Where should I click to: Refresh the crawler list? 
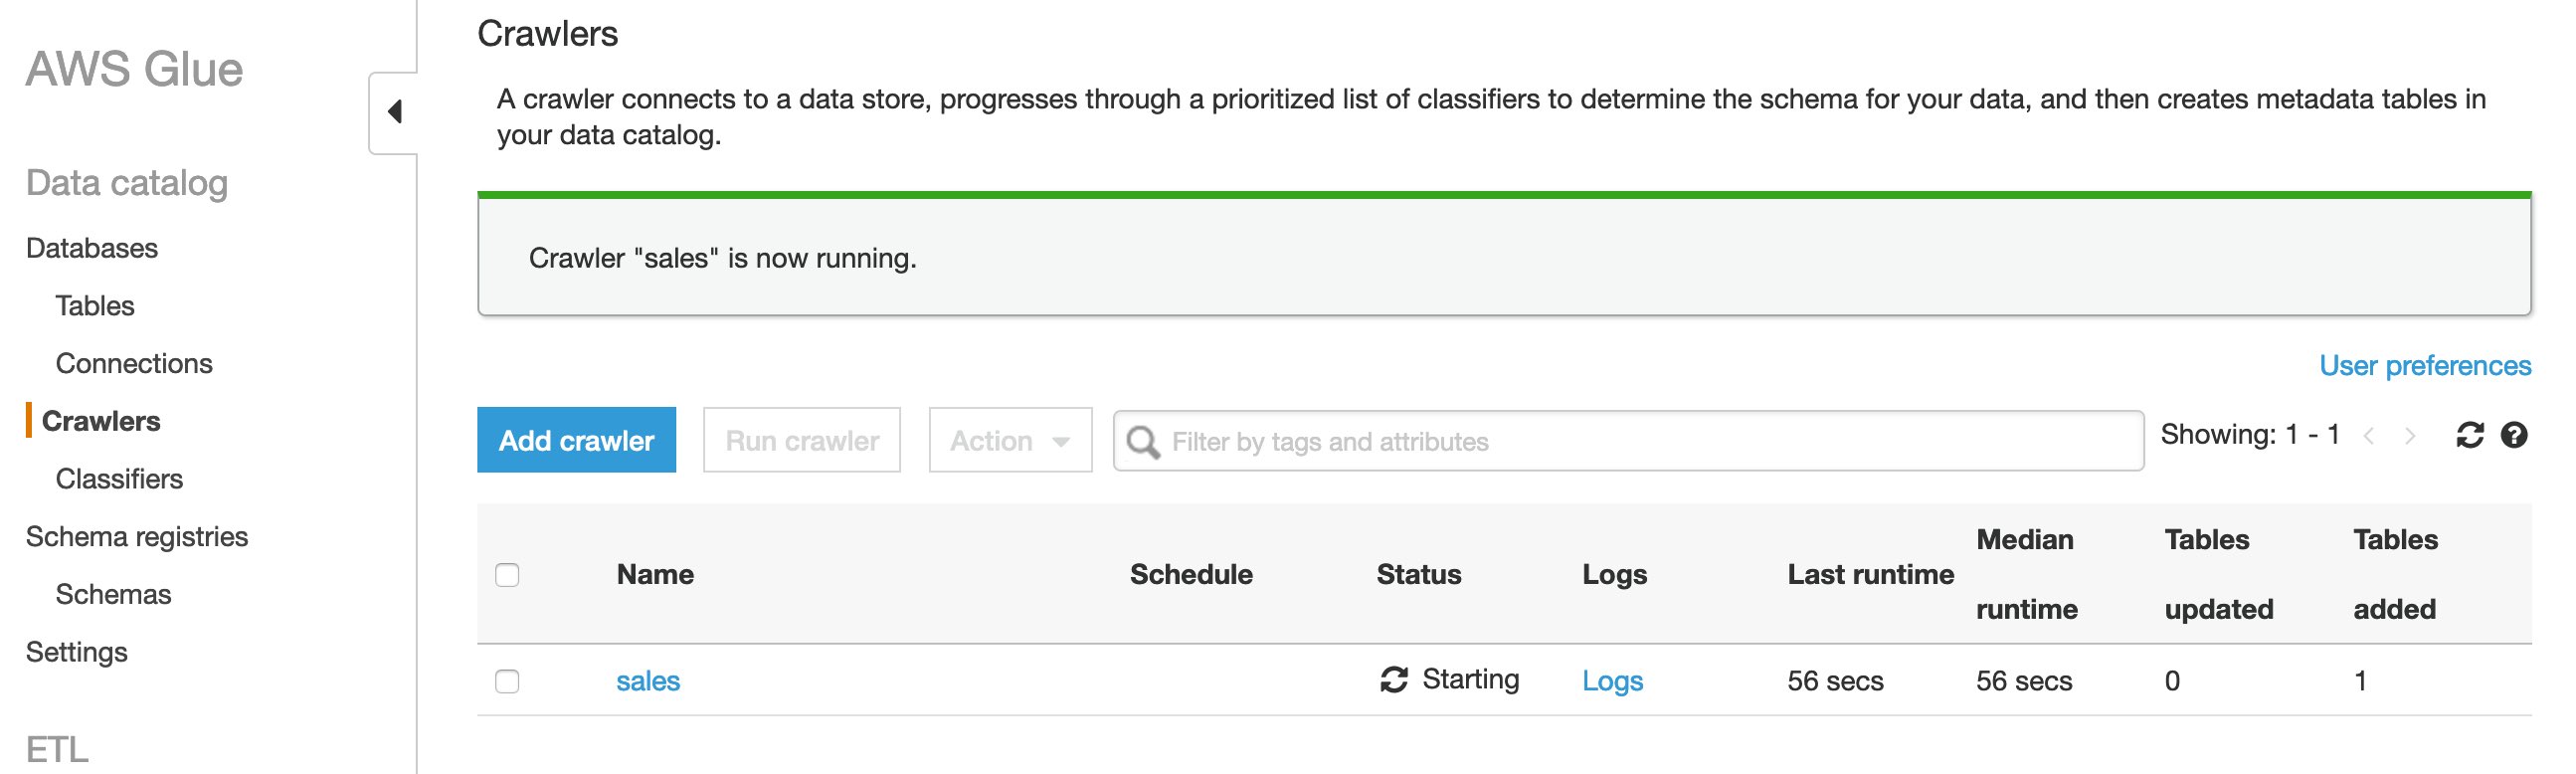(x=2468, y=435)
